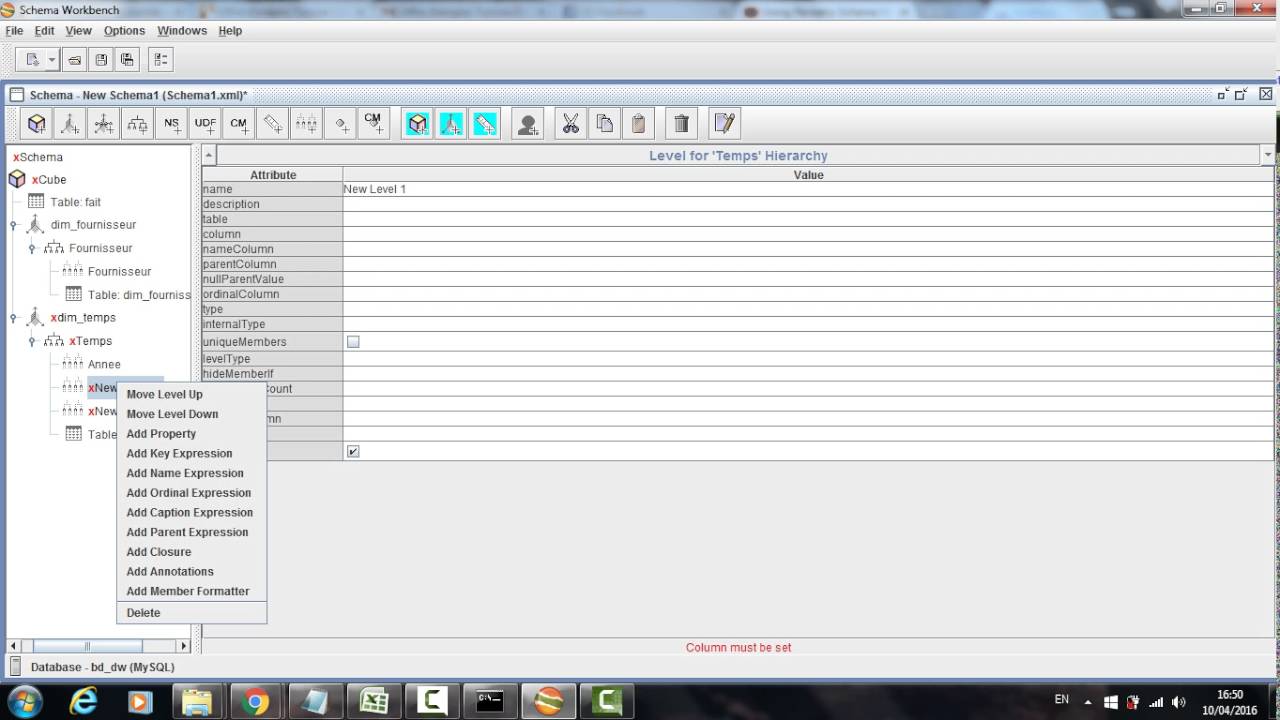This screenshot has height=720, width=1280.
Task: Click the Add Measure ruler icon
Action: click(273, 124)
